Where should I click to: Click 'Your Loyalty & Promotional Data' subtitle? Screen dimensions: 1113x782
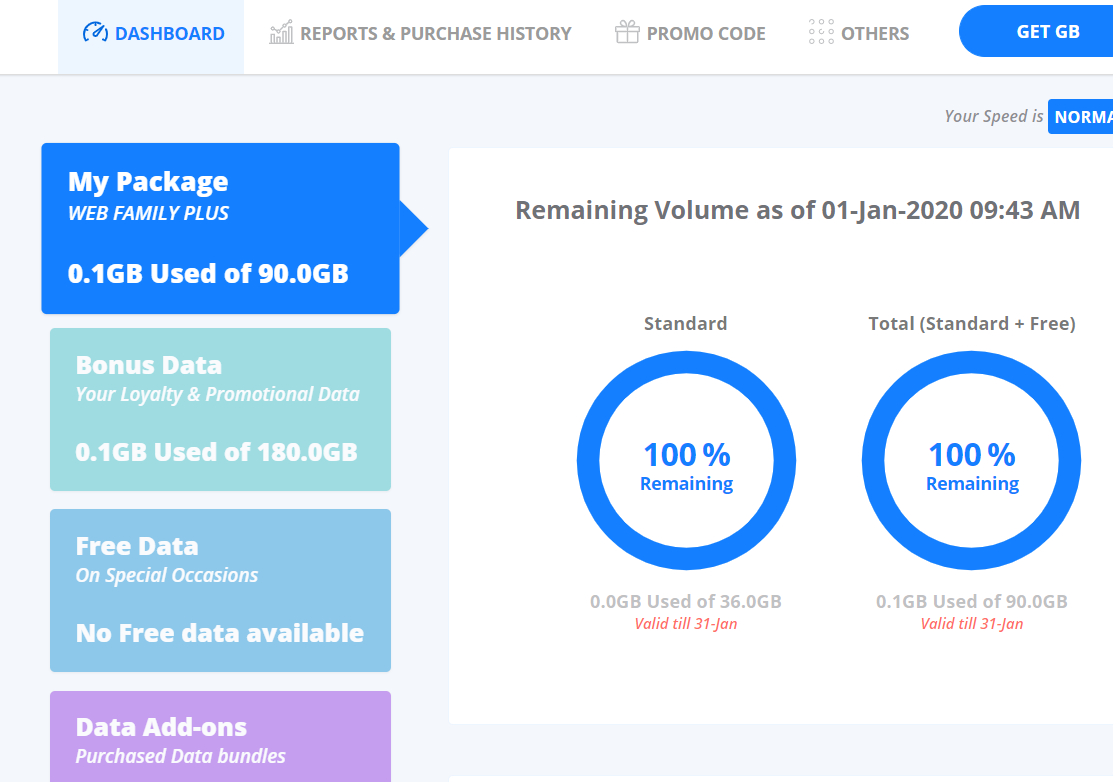tap(218, 395)
